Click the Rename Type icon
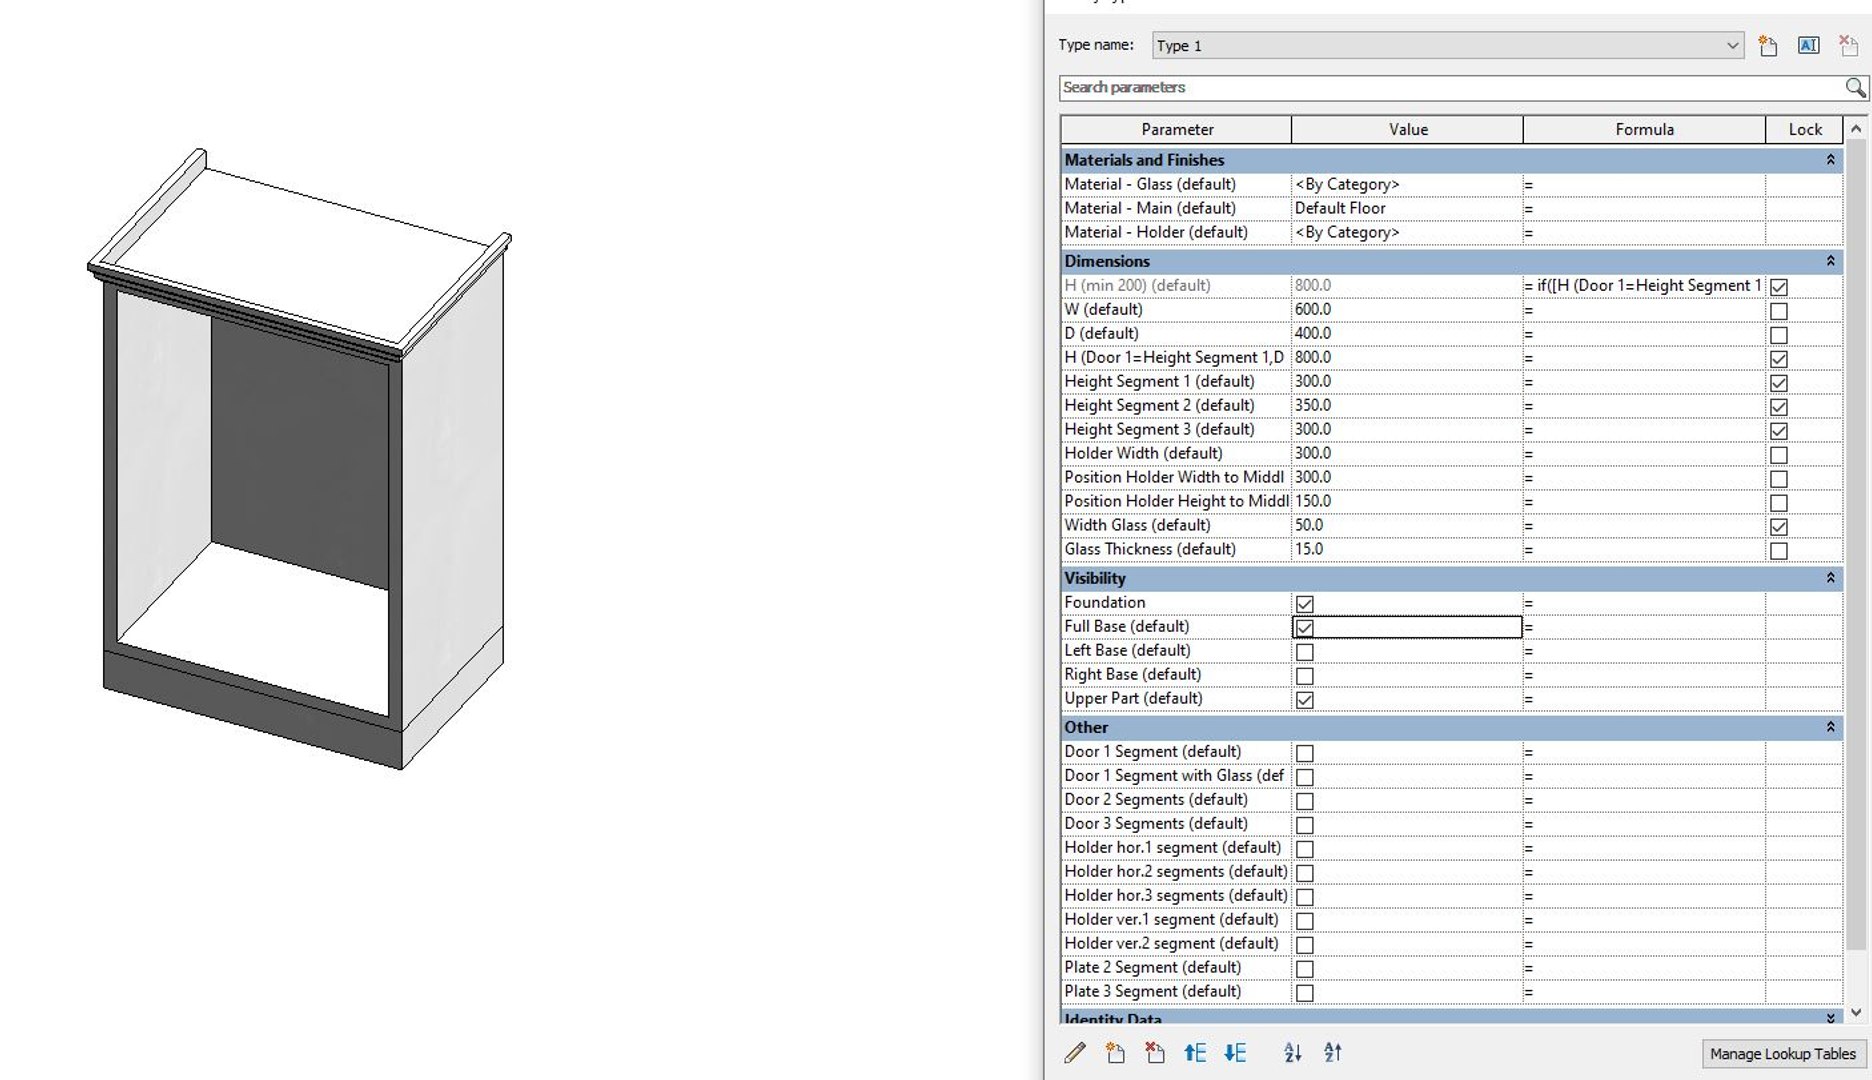The image size is (1872, 1080). tap(1808, 45)
